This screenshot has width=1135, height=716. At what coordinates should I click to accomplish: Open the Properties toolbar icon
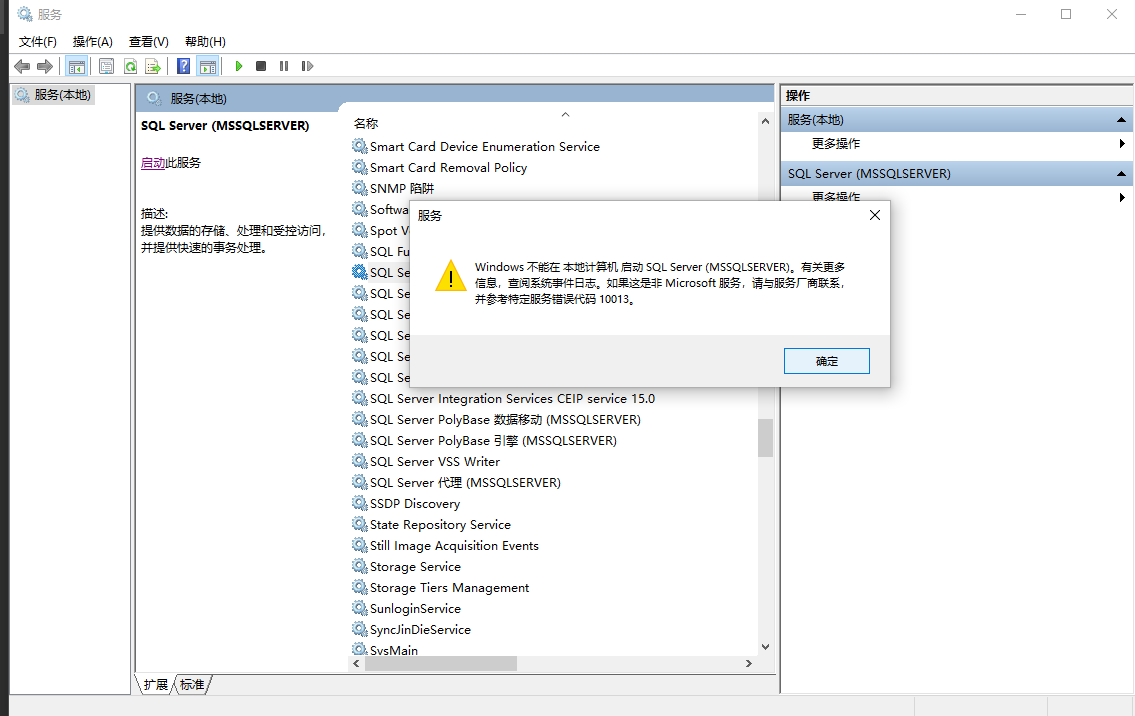point(106,67)
